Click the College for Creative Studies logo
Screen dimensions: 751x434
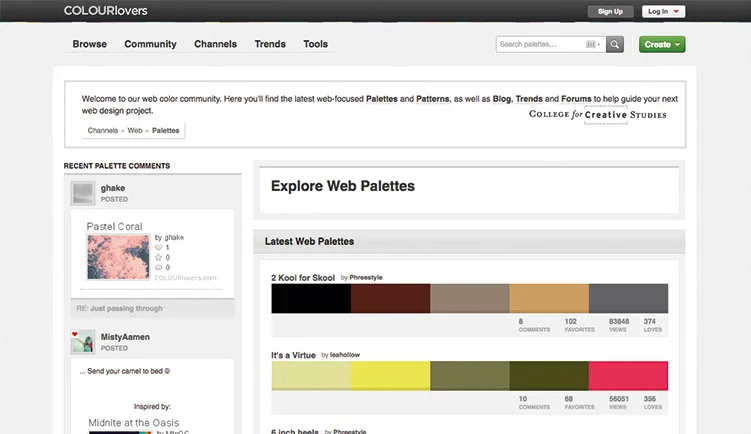(x=598, y=115)
